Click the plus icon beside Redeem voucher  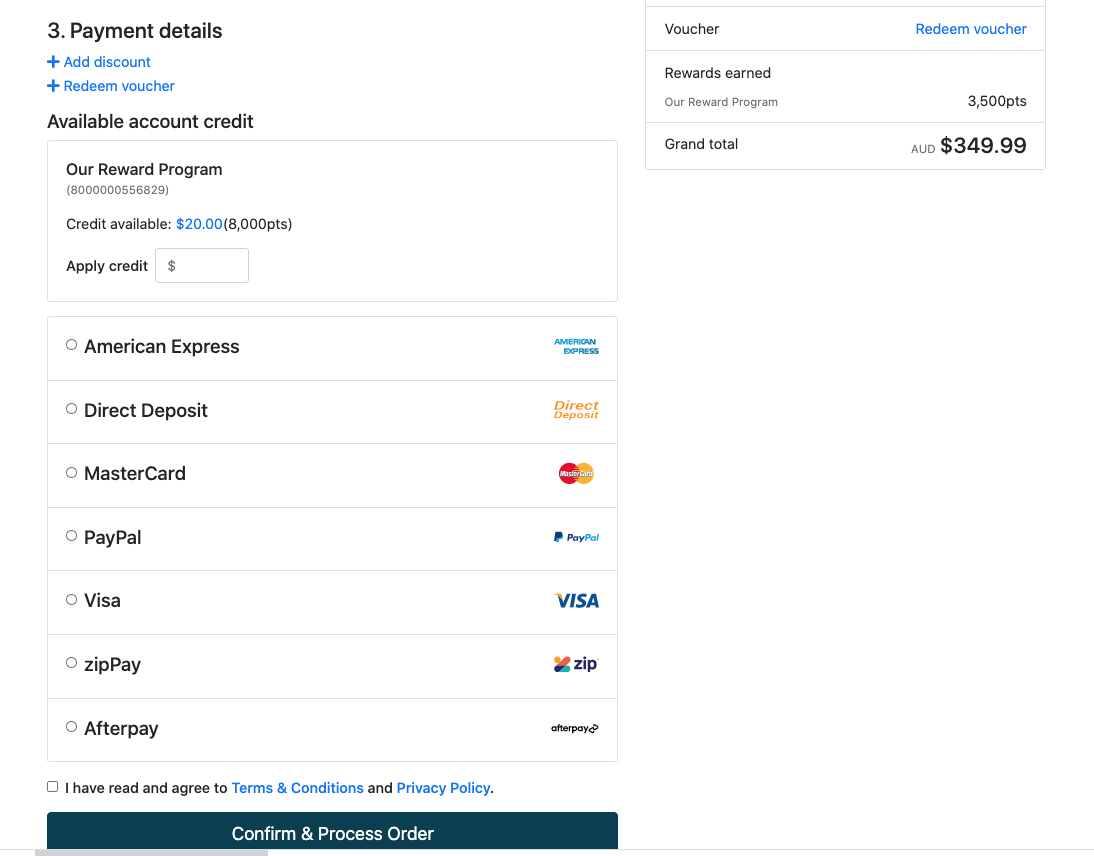(x=53, y=86)
